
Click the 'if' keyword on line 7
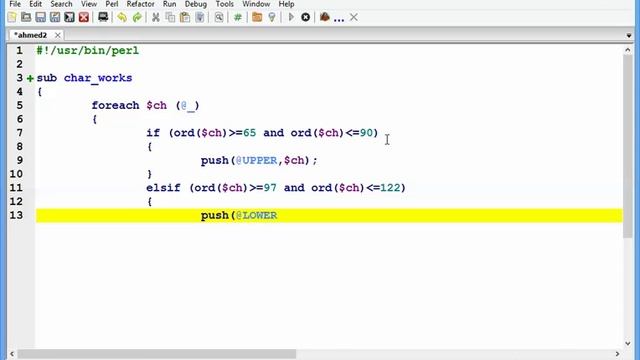pyautogui.click(x=153, y=133)
